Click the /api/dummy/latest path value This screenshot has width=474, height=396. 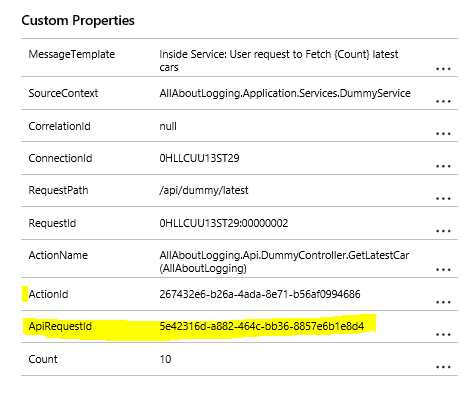[x=204, y=190]
